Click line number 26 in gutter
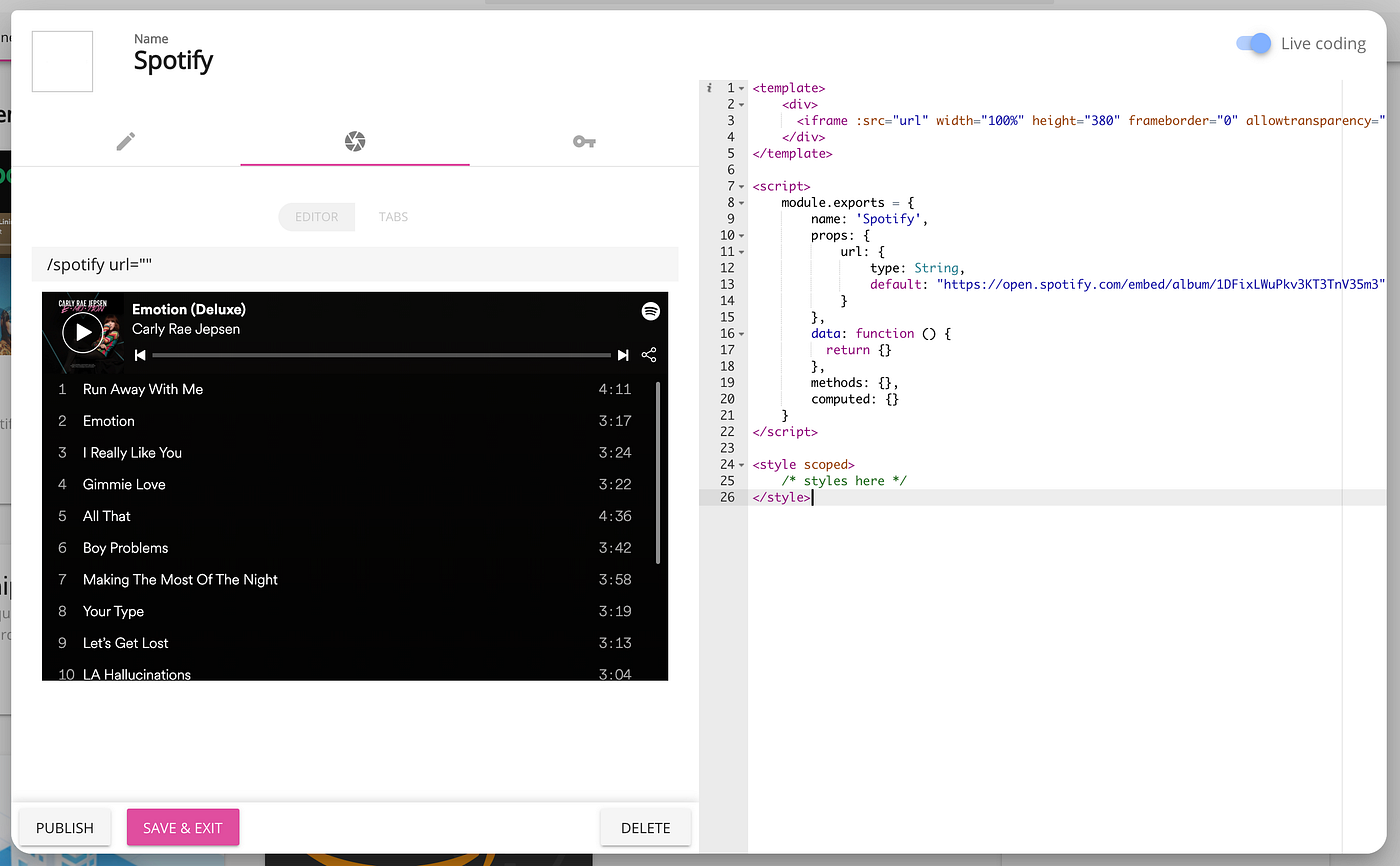The width and height of the screenshot is (1400, 866). [x=727, y=498]
